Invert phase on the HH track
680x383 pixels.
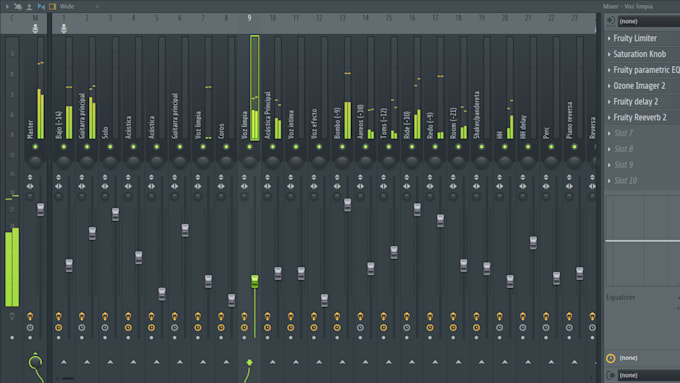pyautogui.click(x=500, y=177)
